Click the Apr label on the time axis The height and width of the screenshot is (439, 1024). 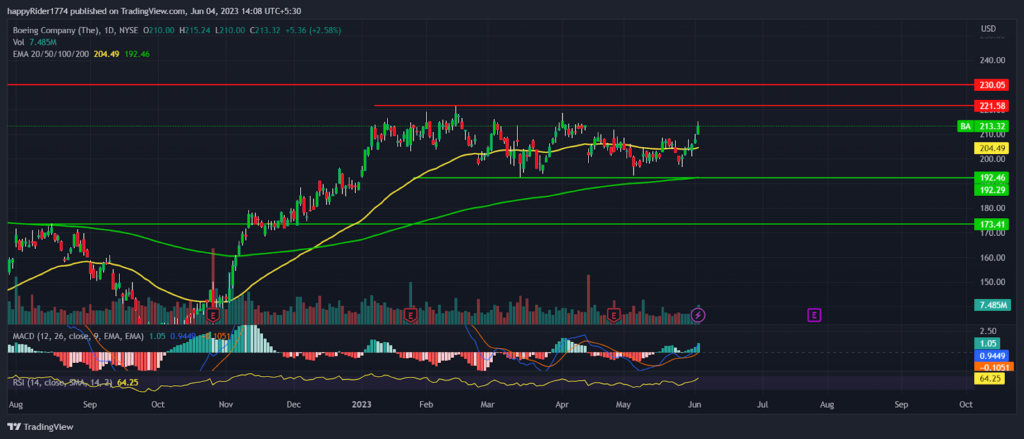tap(561, 405)
